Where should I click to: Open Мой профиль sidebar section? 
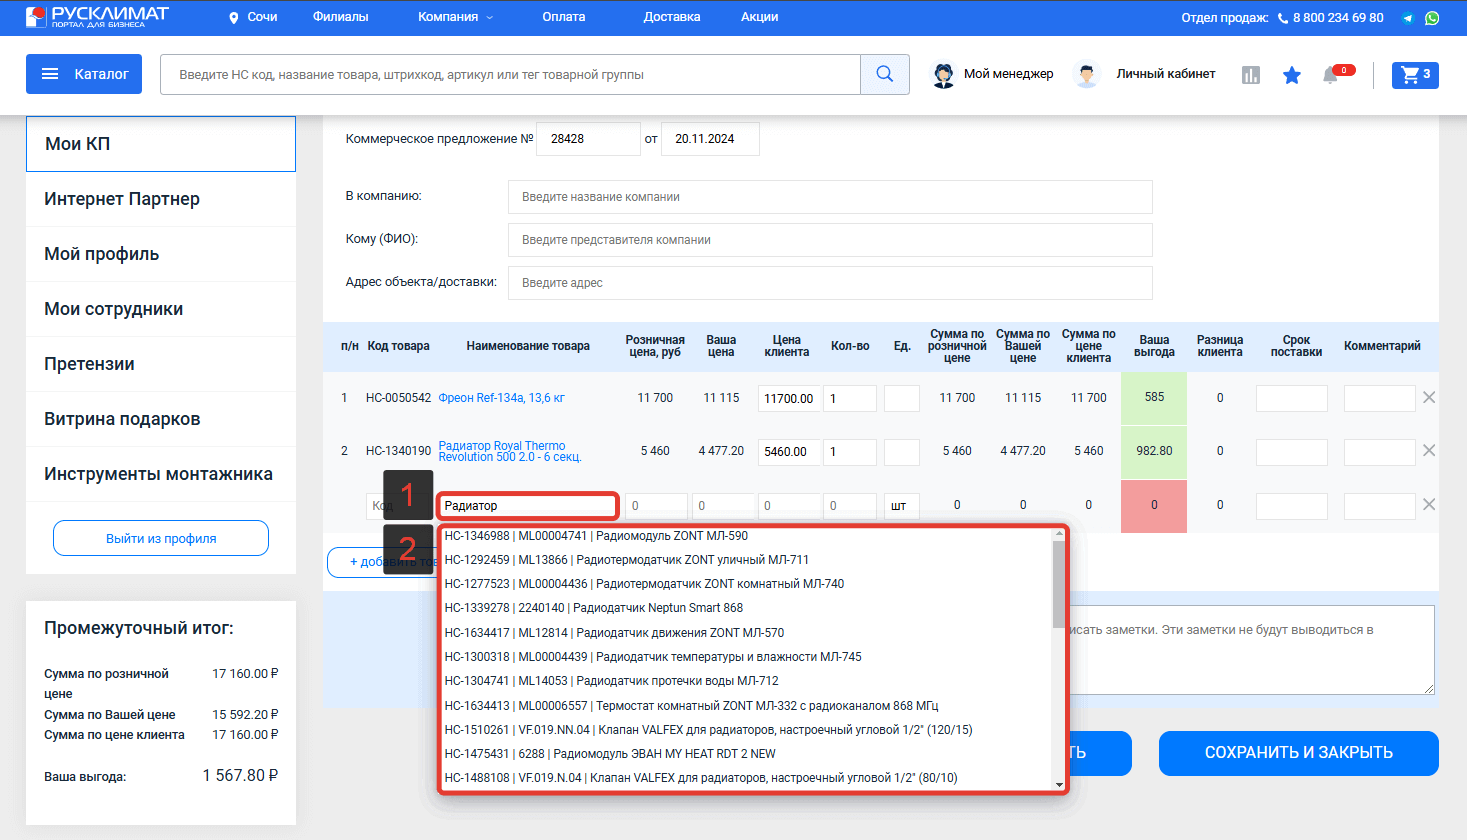[161, 254]
